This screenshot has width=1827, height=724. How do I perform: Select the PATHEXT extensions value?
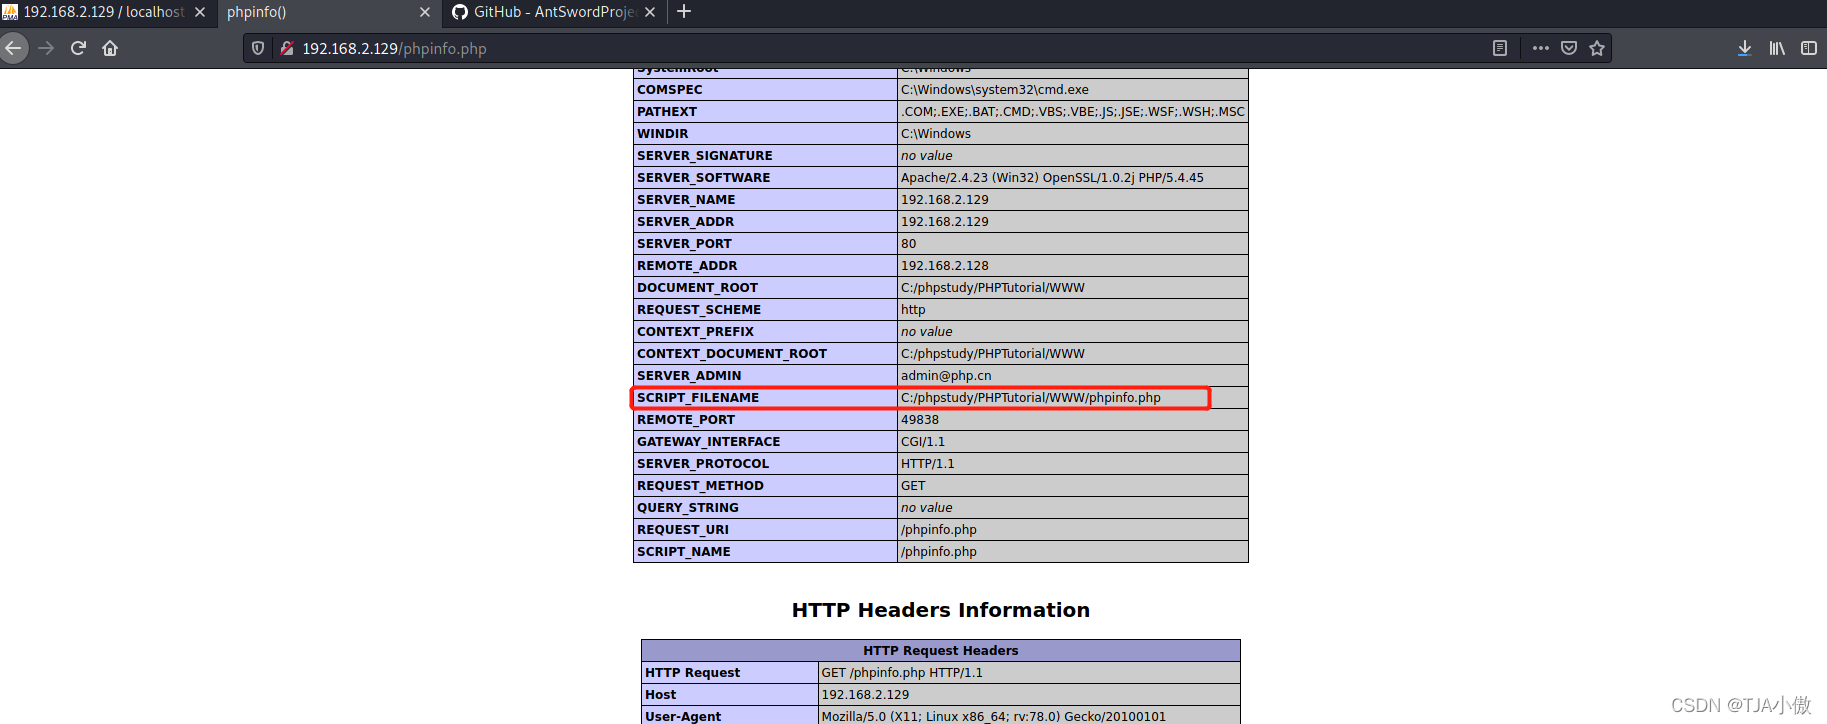click(1072, 112)
